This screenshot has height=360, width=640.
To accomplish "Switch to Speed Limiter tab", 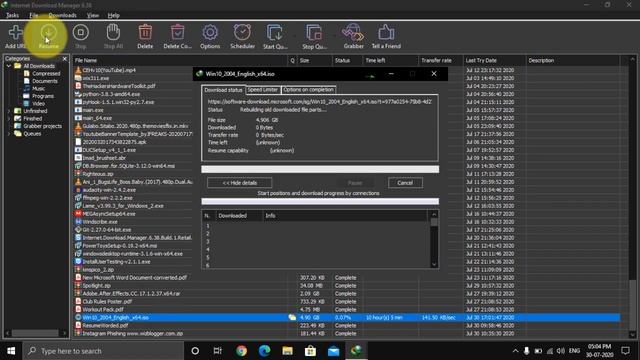I will [262, 89].
